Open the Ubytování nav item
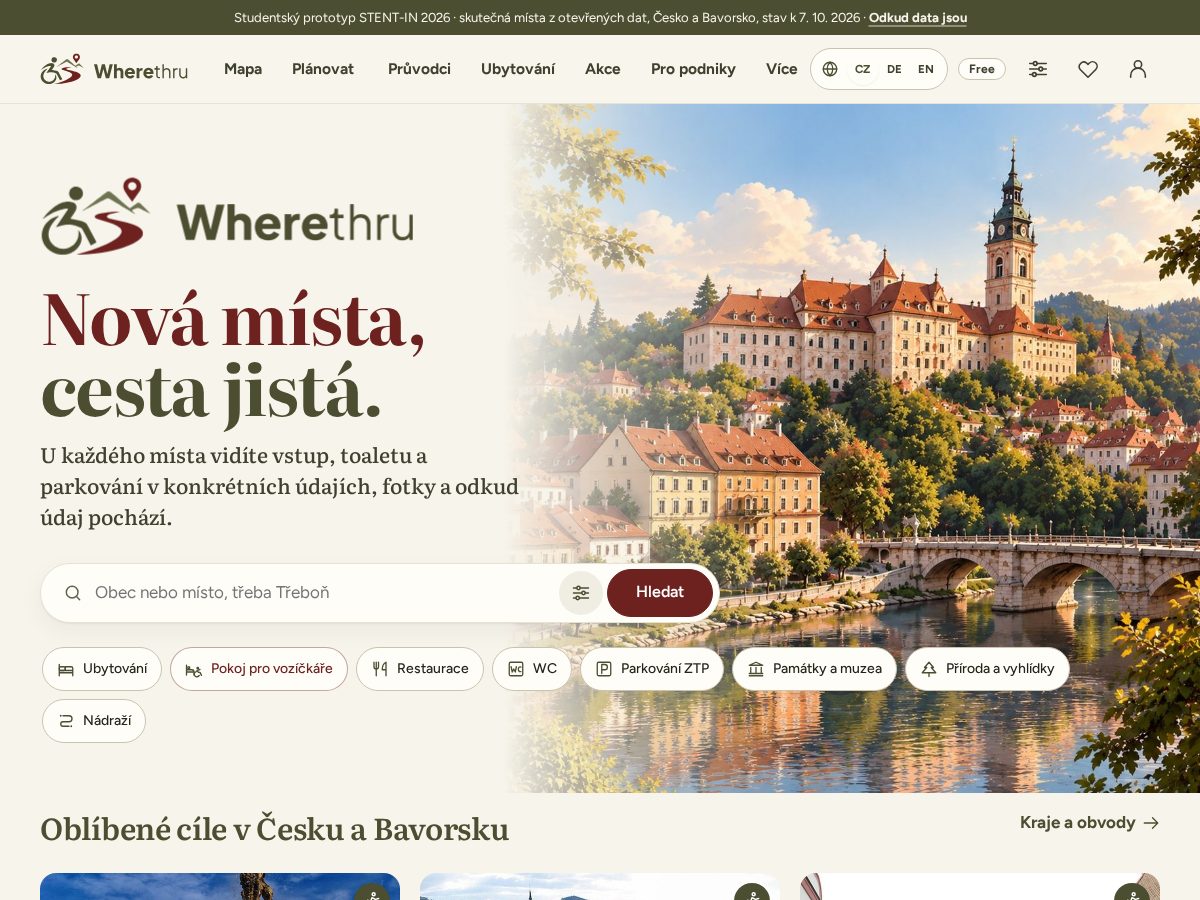The image size is (1200, 900). (x=518, y=69)
